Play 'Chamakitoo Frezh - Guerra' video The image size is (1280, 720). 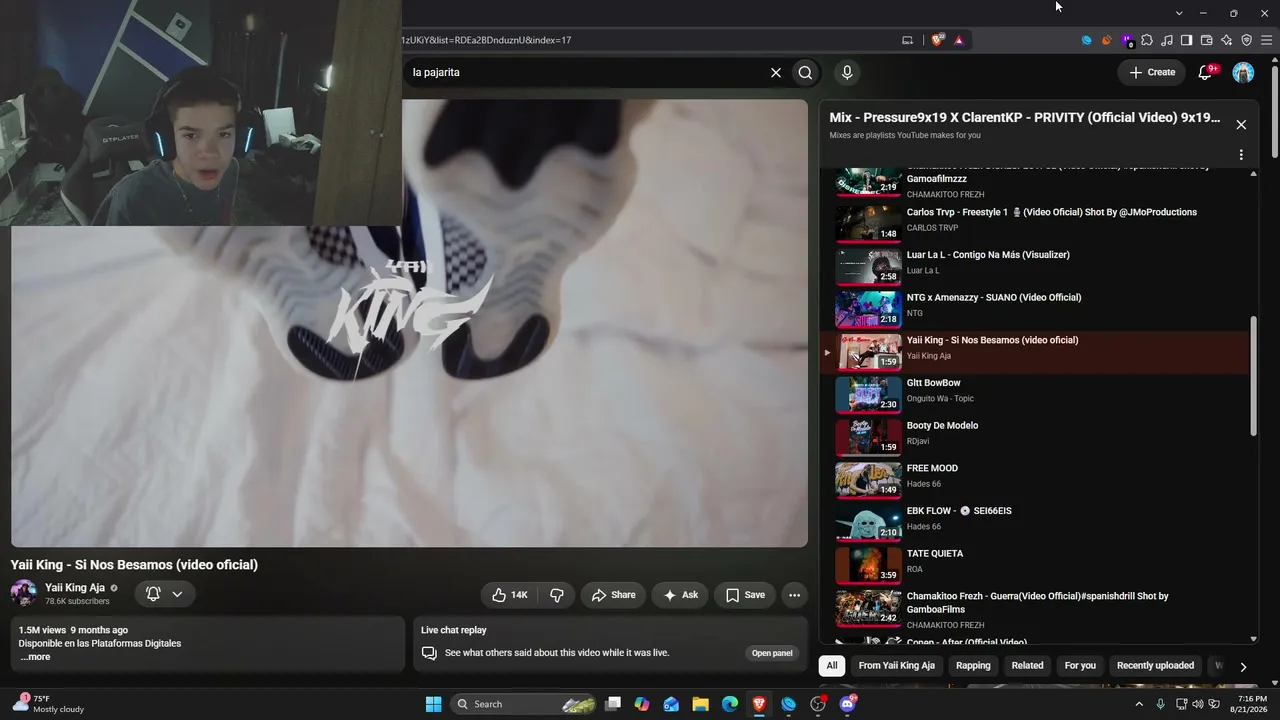click(x=1036, y=609)
